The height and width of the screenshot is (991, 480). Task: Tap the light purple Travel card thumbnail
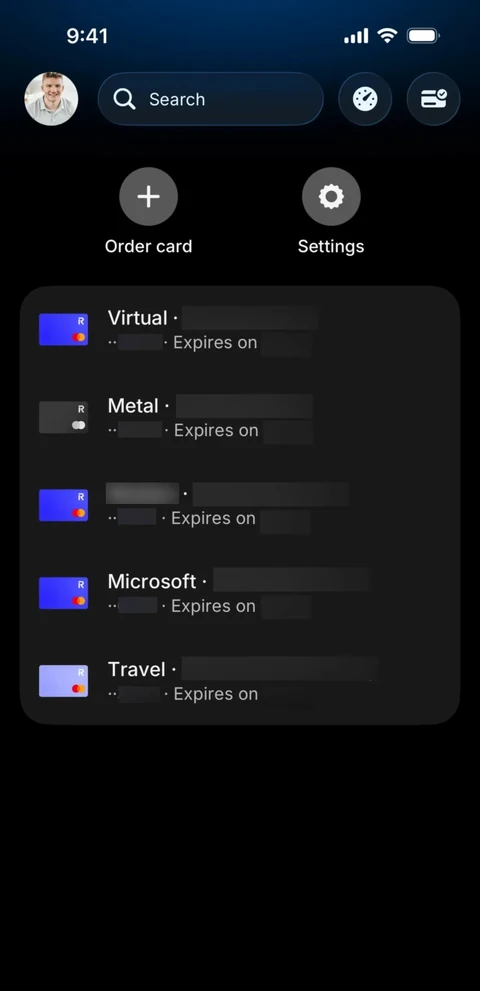click(63, 681)
